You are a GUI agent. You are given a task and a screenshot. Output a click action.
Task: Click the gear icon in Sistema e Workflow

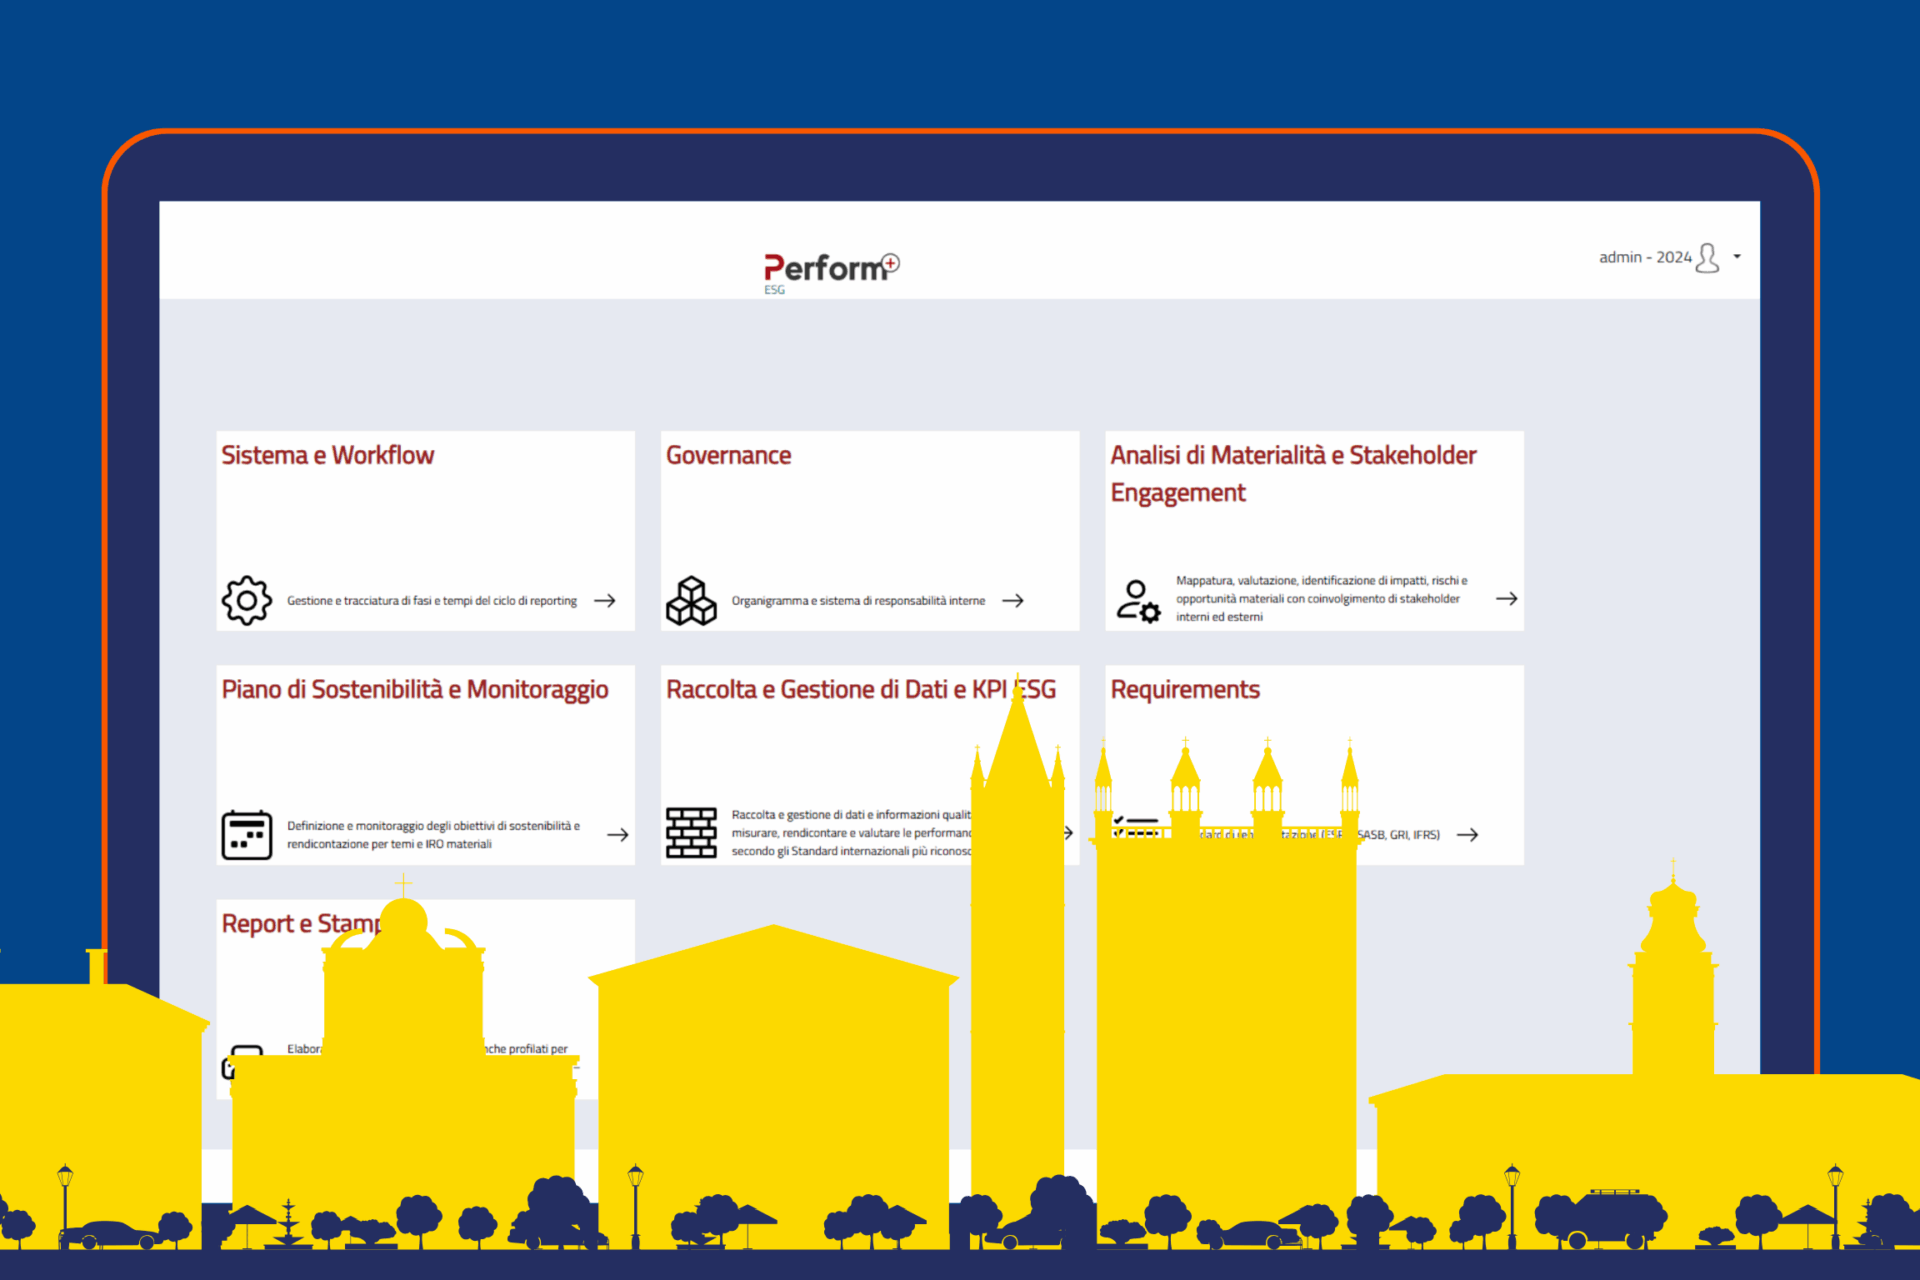coord(246,600)
